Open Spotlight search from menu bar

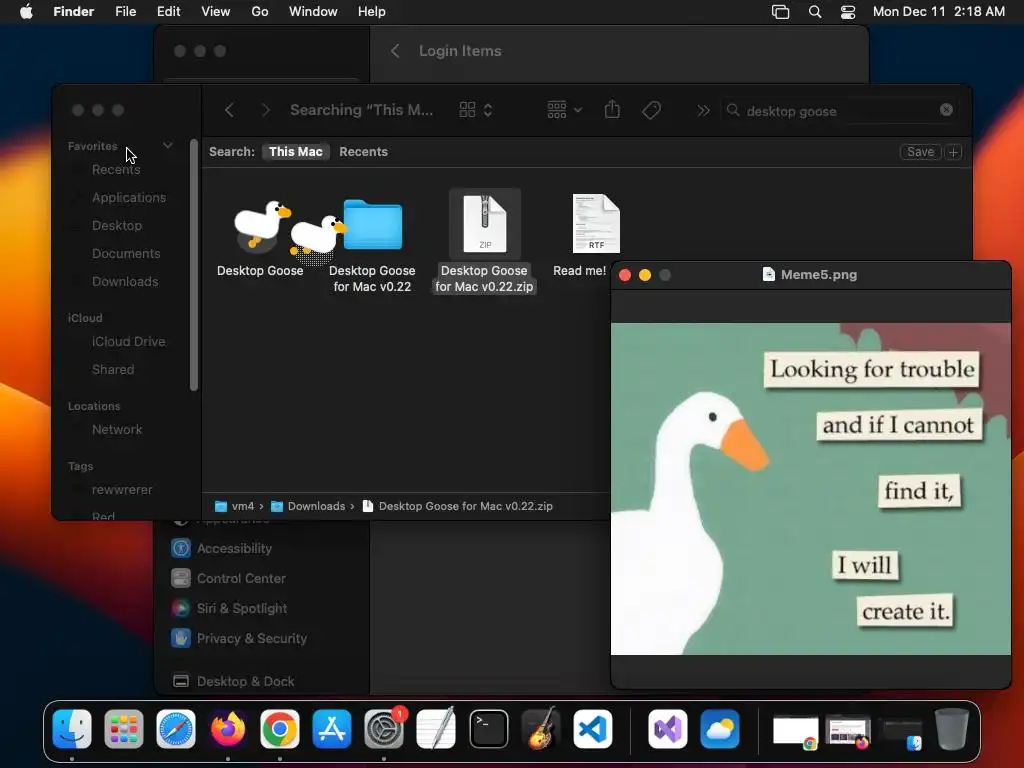point(815,12)
